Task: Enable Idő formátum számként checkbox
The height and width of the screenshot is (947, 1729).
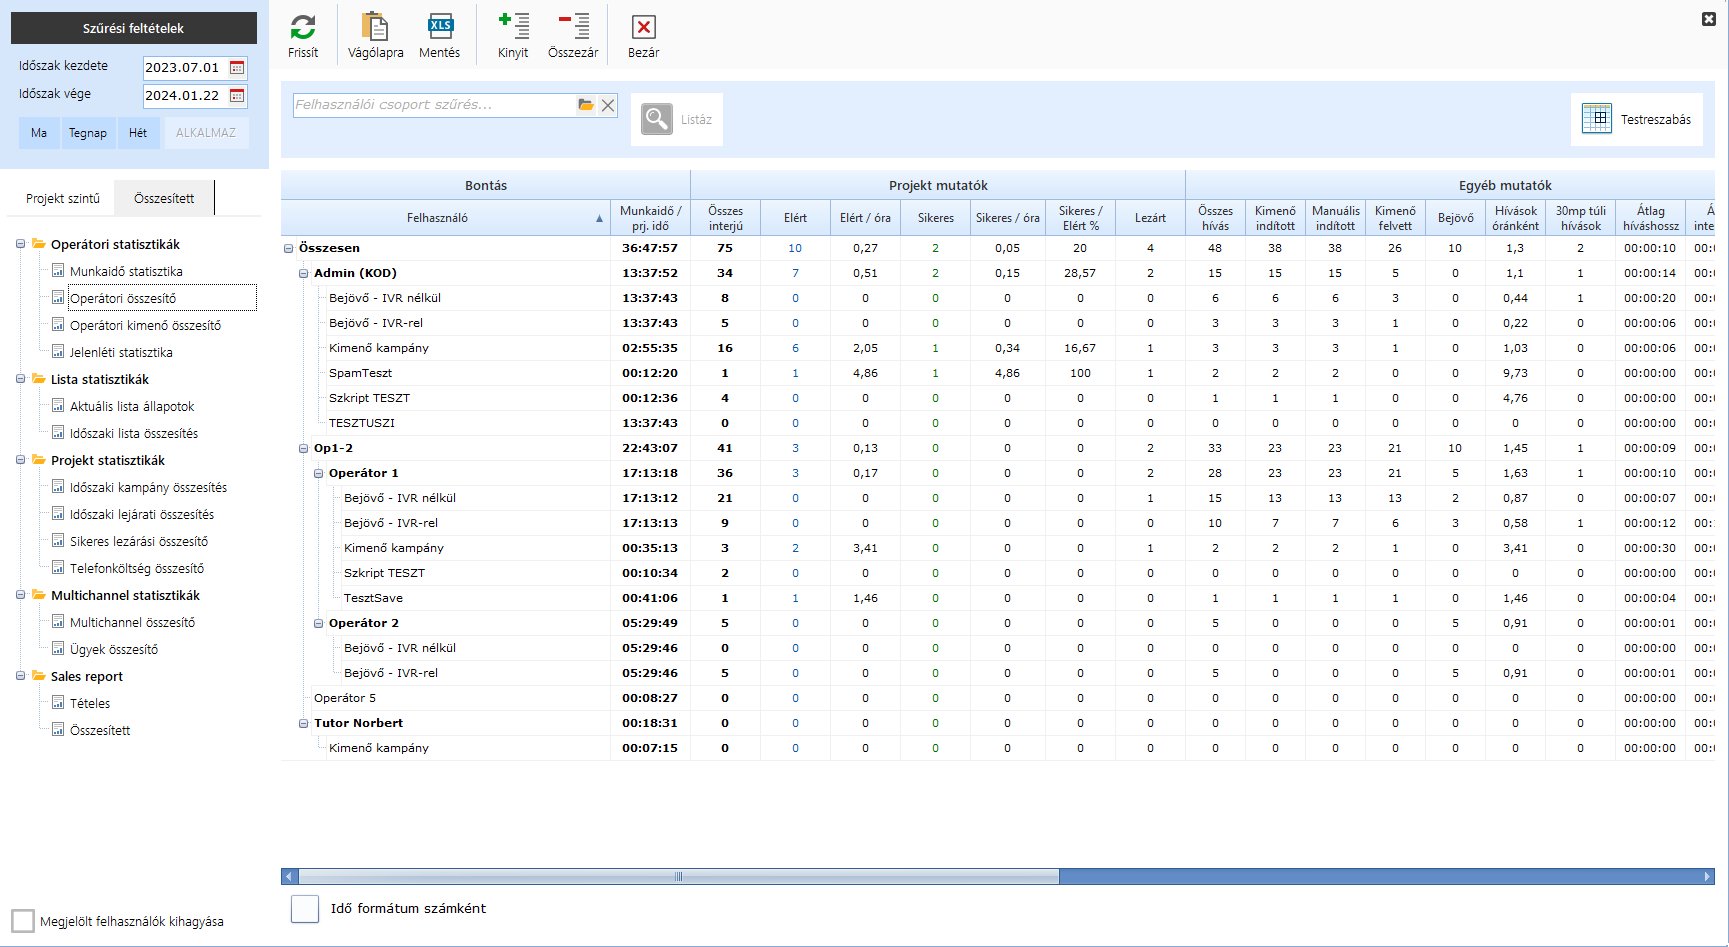Action: pyautogui.click(x=305, y=909)
